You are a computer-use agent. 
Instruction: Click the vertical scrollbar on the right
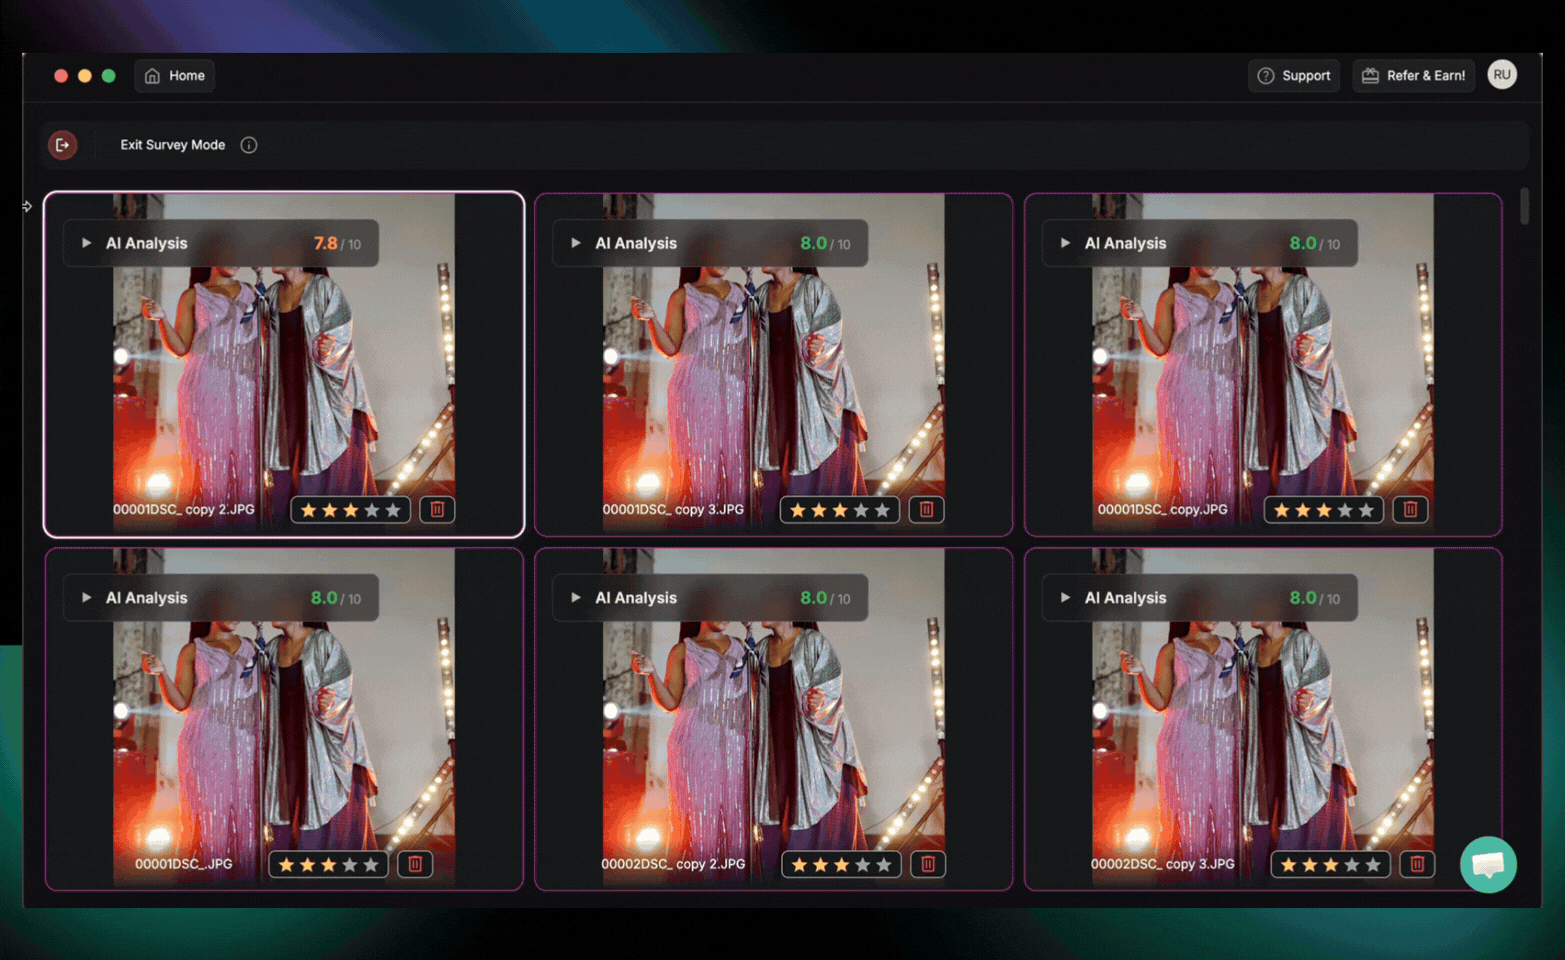coord(1524,207)
